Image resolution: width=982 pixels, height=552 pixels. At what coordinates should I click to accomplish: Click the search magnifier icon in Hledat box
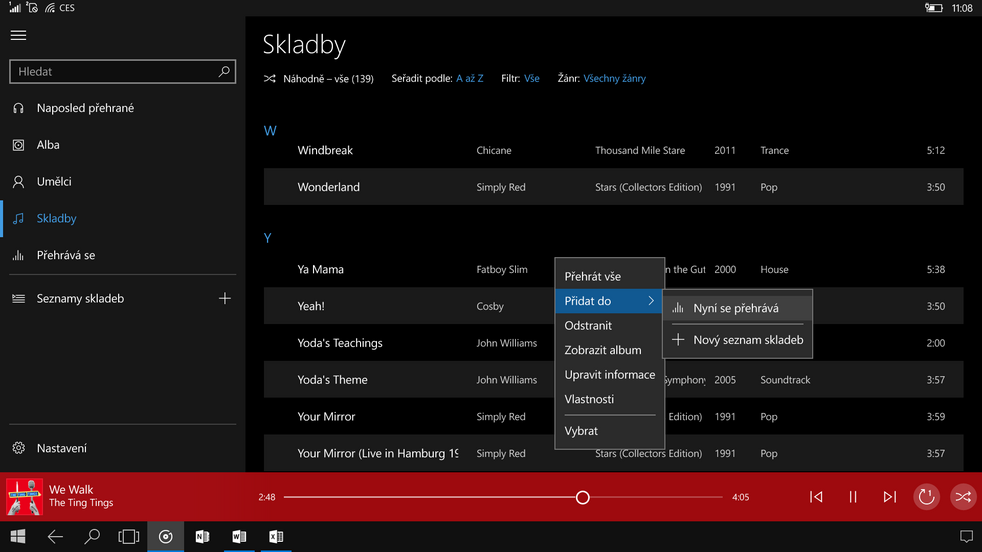pyautogui.click(x=224, y=72)
